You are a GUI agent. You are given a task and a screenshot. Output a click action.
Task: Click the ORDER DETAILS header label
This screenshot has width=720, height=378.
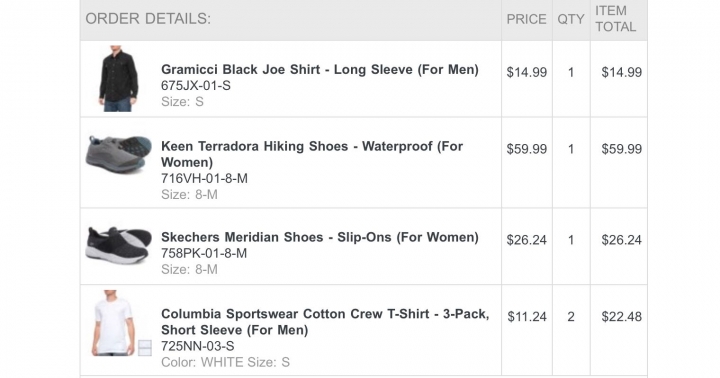tap(148, 19)
